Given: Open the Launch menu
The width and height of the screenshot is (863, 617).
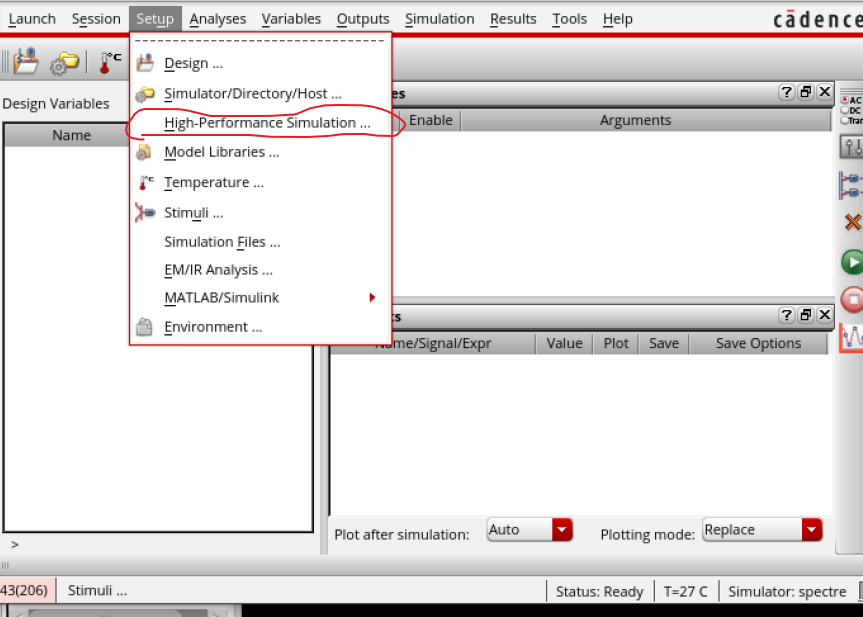Looking at the screenshot, I should (x=32, y=19).
